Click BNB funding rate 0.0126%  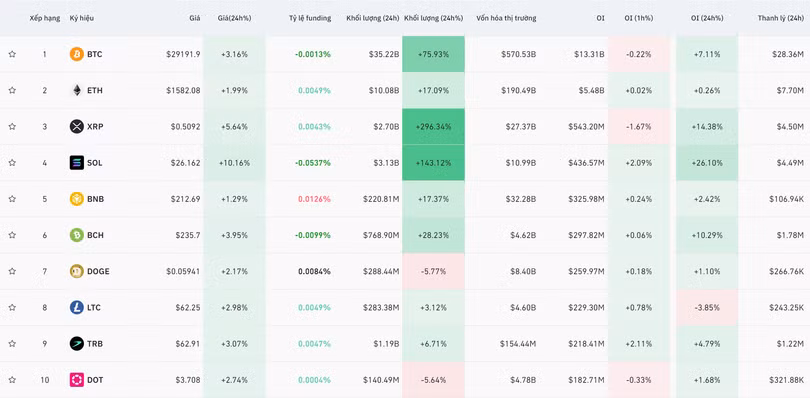click(x=314, y=199)
